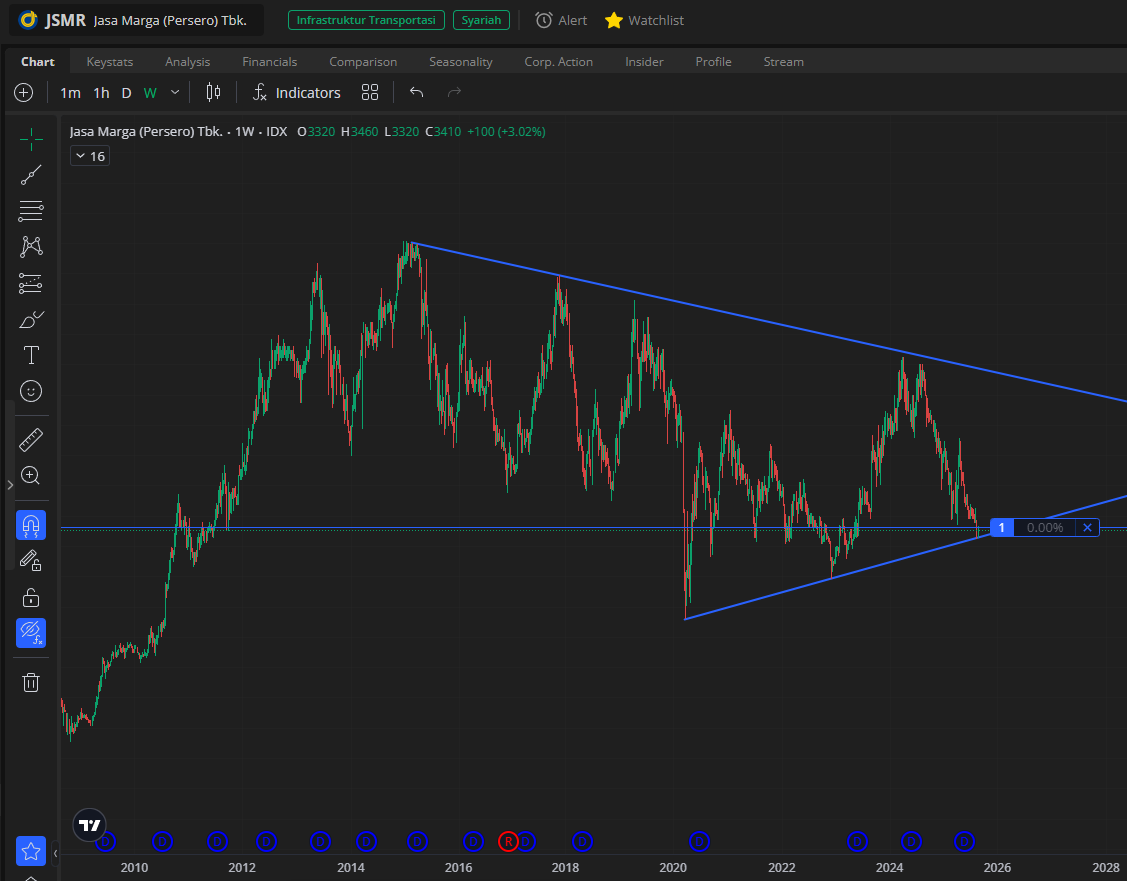Expand the timeframe dropdown arrow
The width and height of the screenshot is (1127, 881).
(x=175, y=92)
